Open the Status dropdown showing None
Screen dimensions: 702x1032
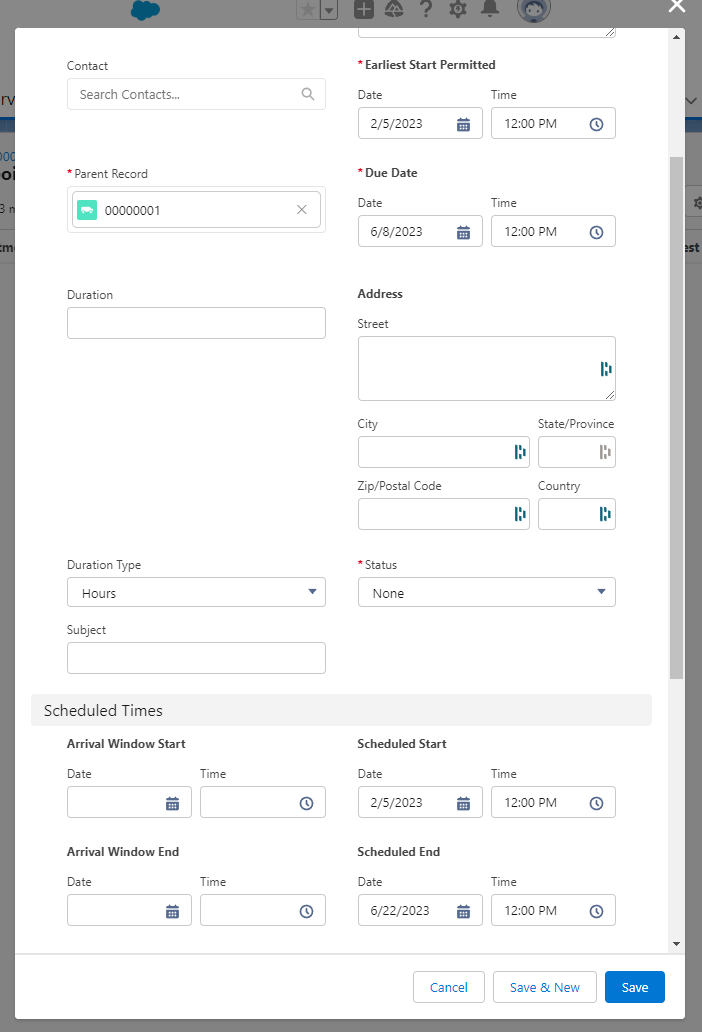click(486, 593)
